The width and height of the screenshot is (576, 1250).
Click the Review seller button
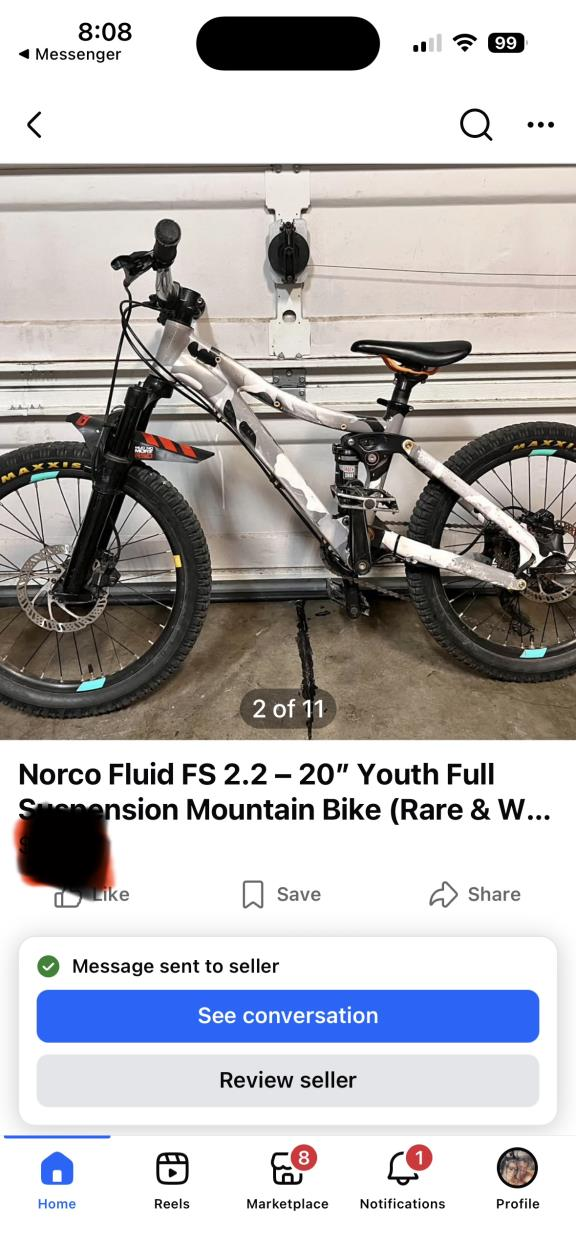pos(288,1080)
